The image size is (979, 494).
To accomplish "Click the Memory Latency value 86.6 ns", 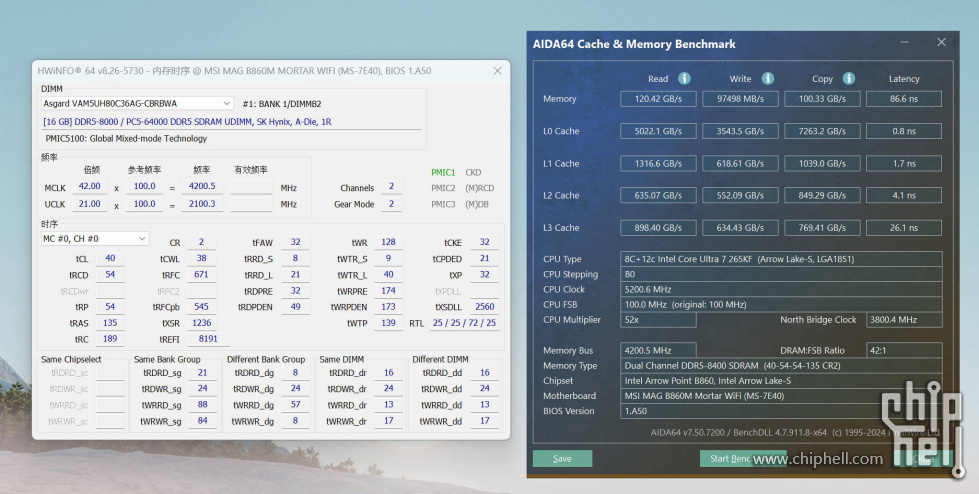I will pos(903,99).
